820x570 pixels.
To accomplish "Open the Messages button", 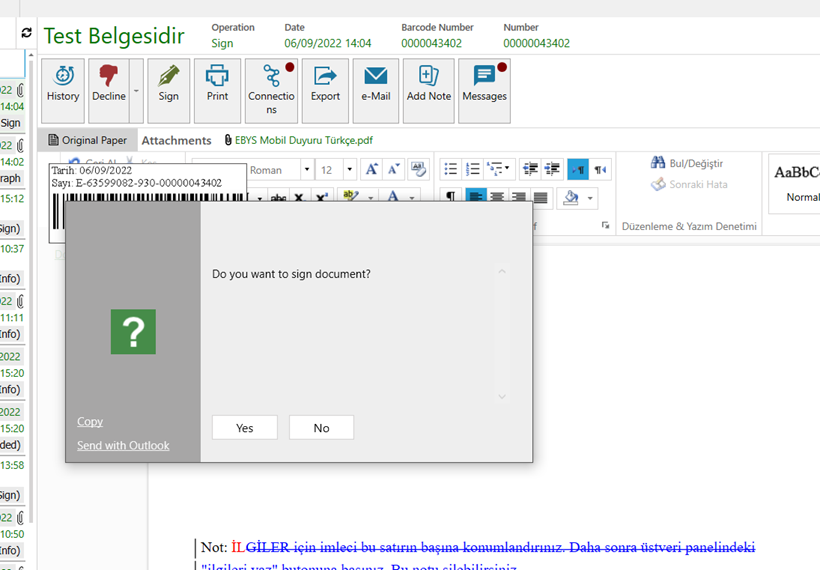I will (x=484, y=84).
